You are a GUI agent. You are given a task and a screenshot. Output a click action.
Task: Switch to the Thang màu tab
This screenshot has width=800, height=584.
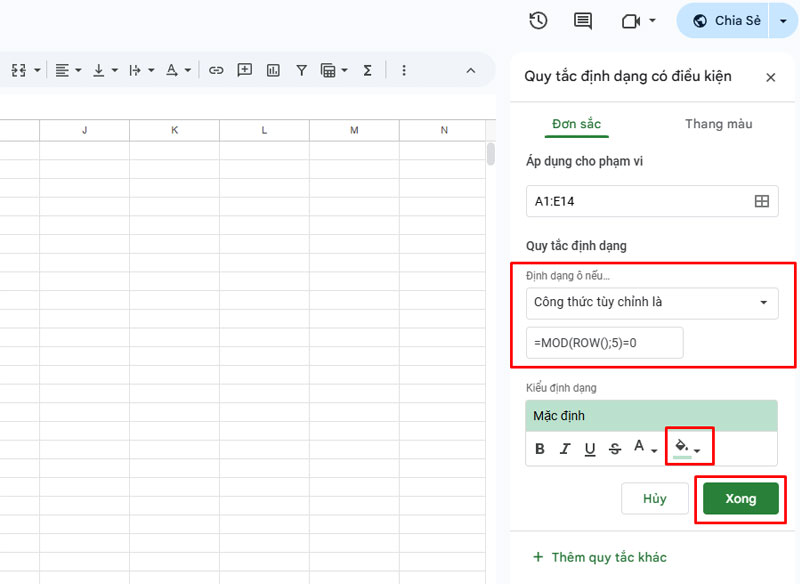pyautogui.click(x=718, y=124)
